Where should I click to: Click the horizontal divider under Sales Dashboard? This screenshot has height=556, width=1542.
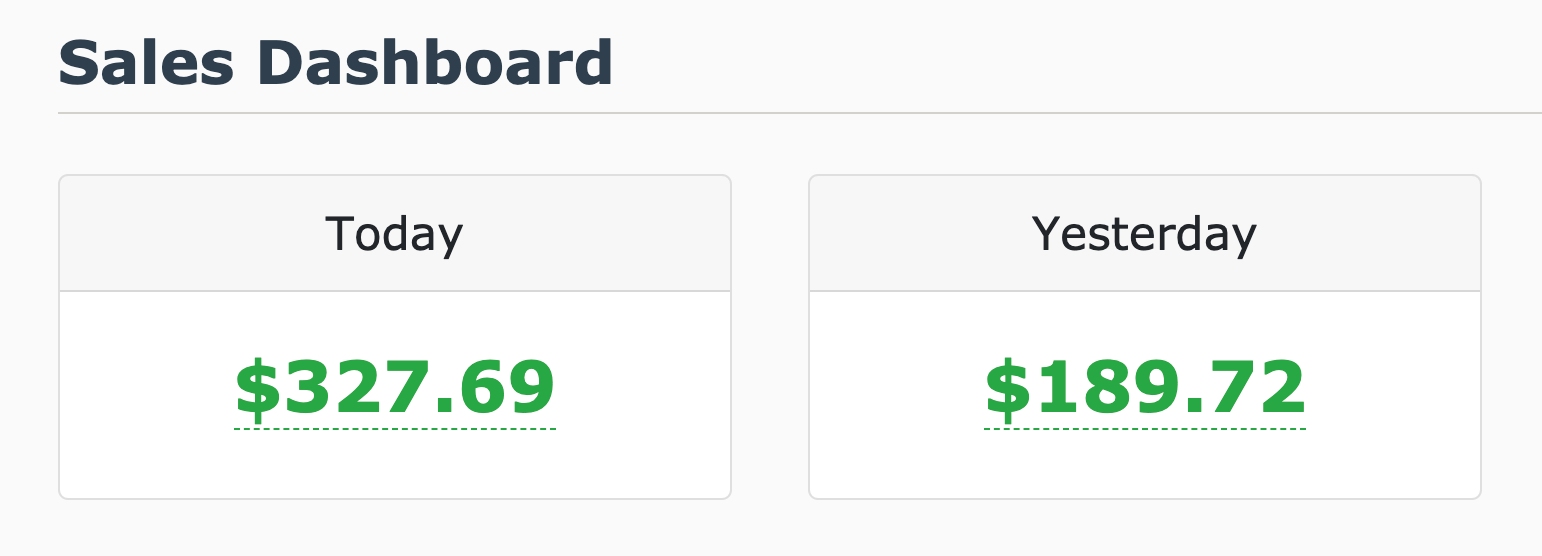[800, 113]
